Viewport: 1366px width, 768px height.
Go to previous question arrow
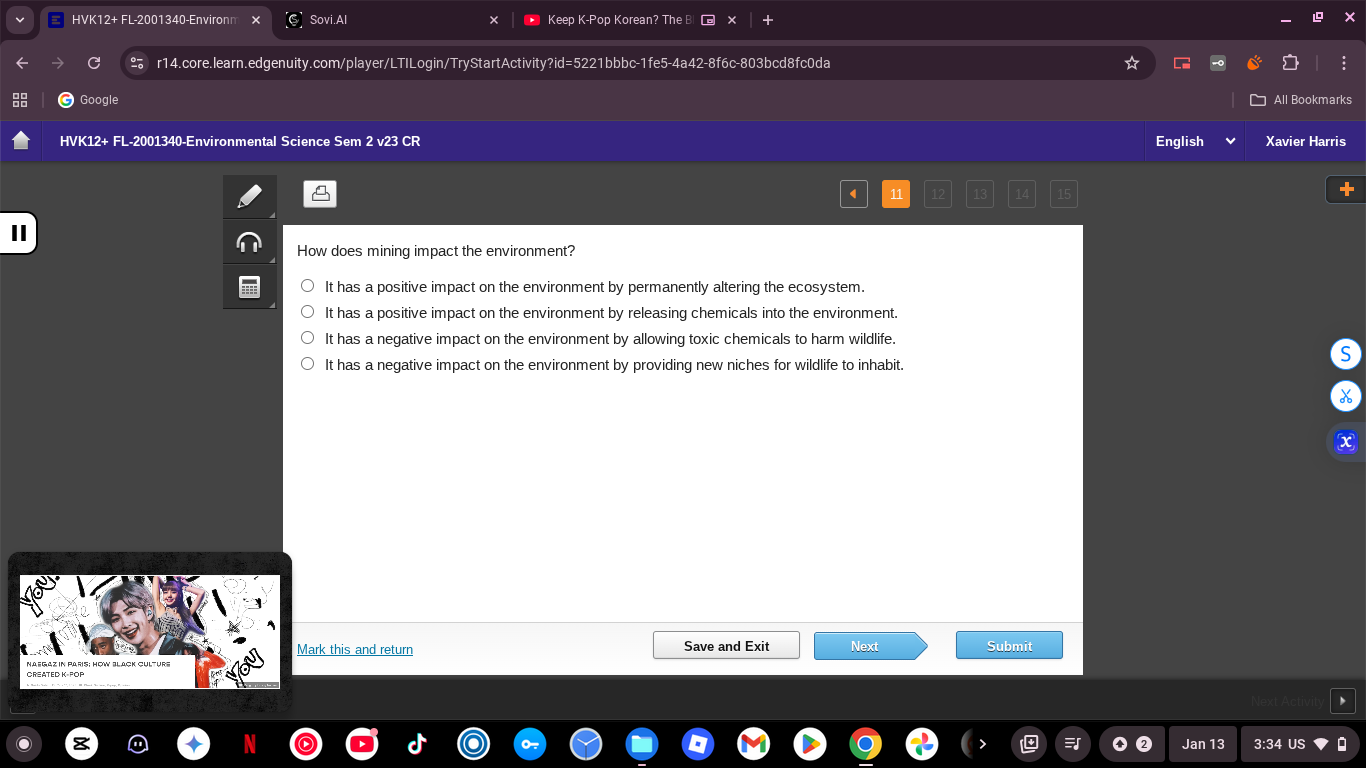(853, 194)
